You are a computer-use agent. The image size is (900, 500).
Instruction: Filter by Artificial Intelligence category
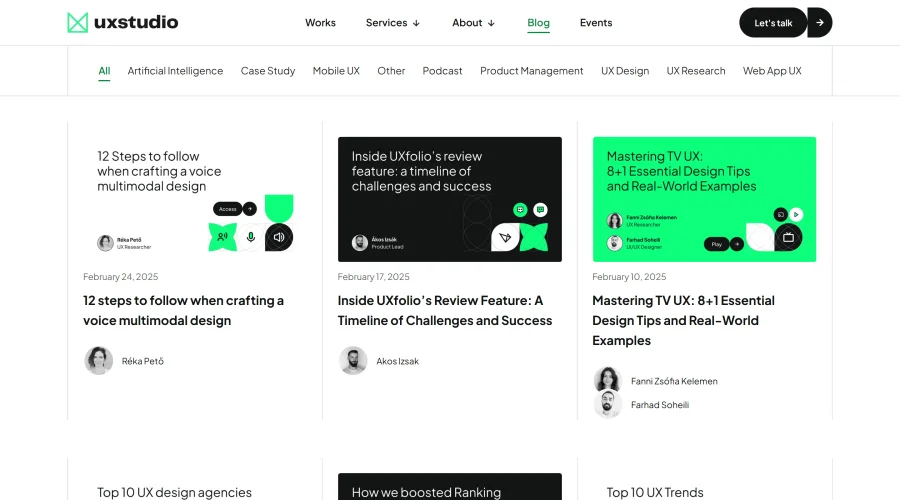tap(175, 71)
